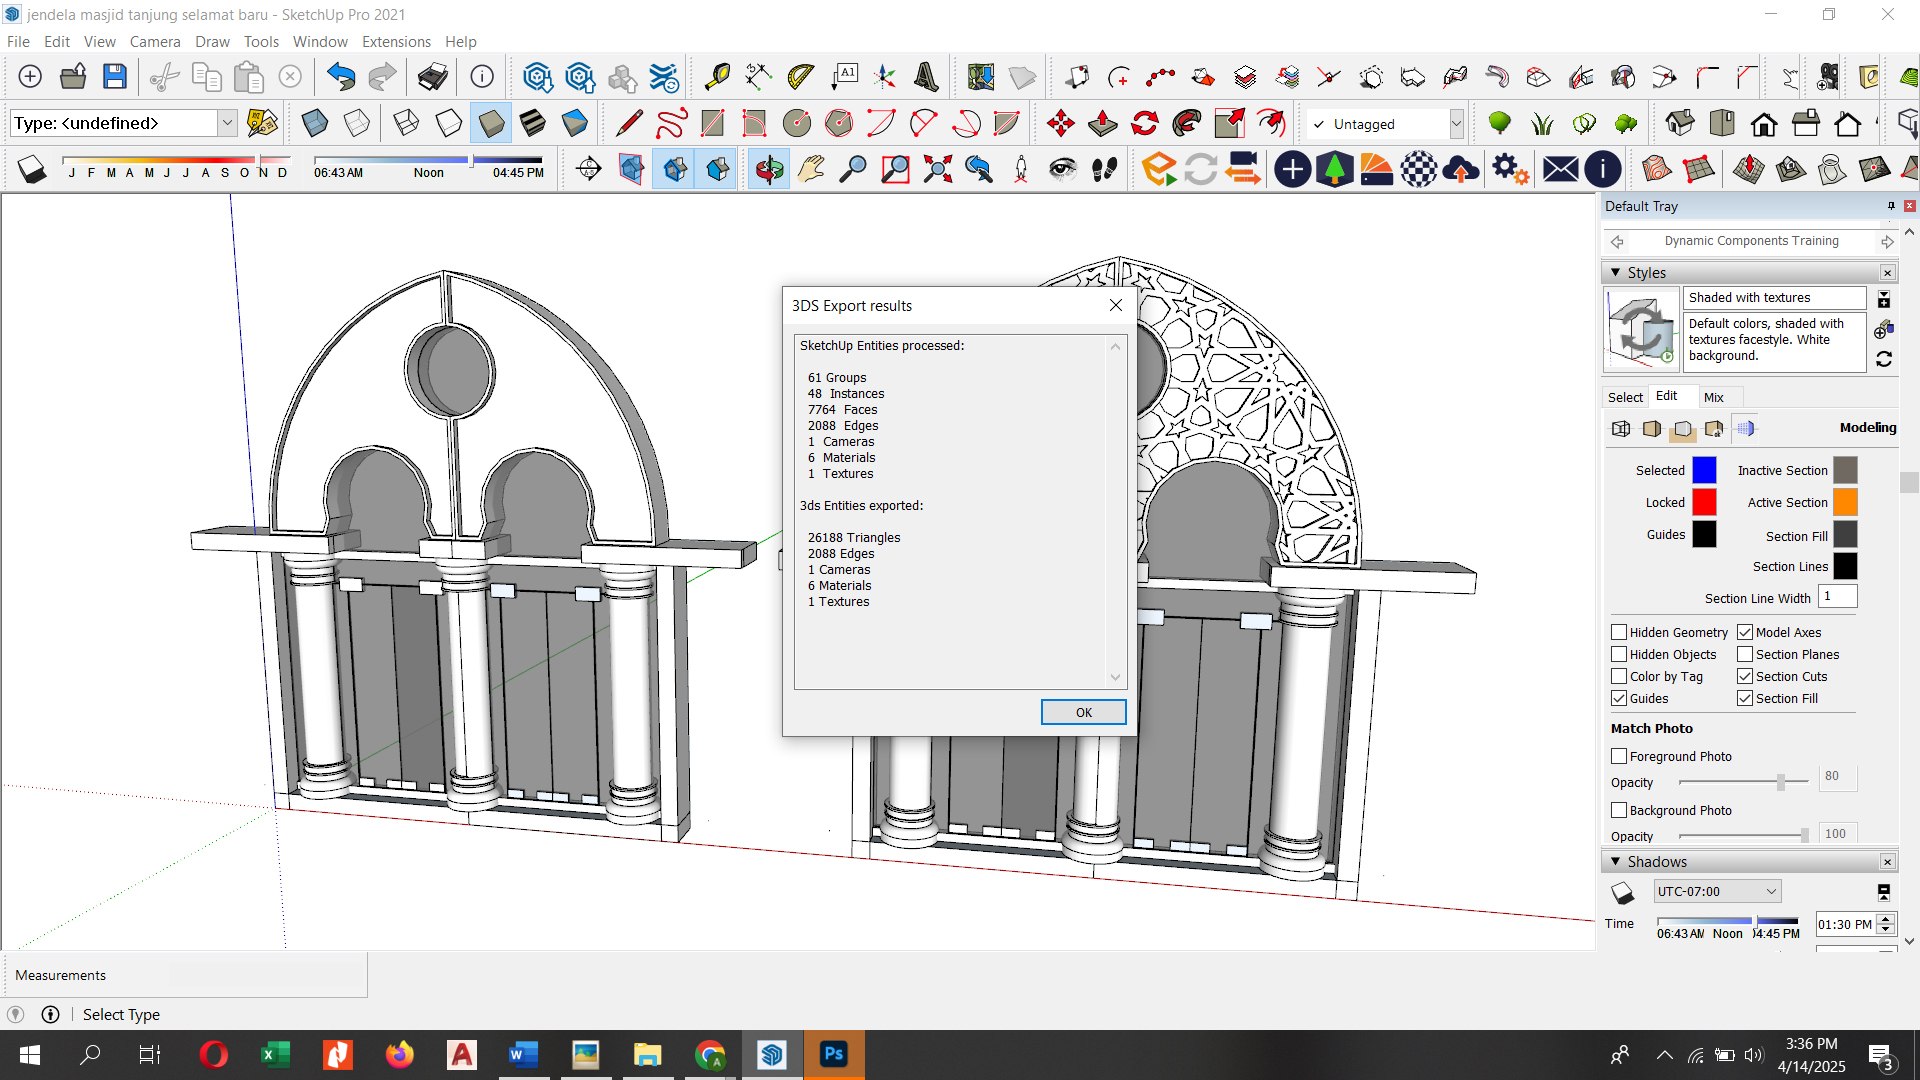The width and height of the screenshot is (1920, 1080).
Task: Activate the Orbit tool
Action: pyautogui.click(x=769, y=169)
